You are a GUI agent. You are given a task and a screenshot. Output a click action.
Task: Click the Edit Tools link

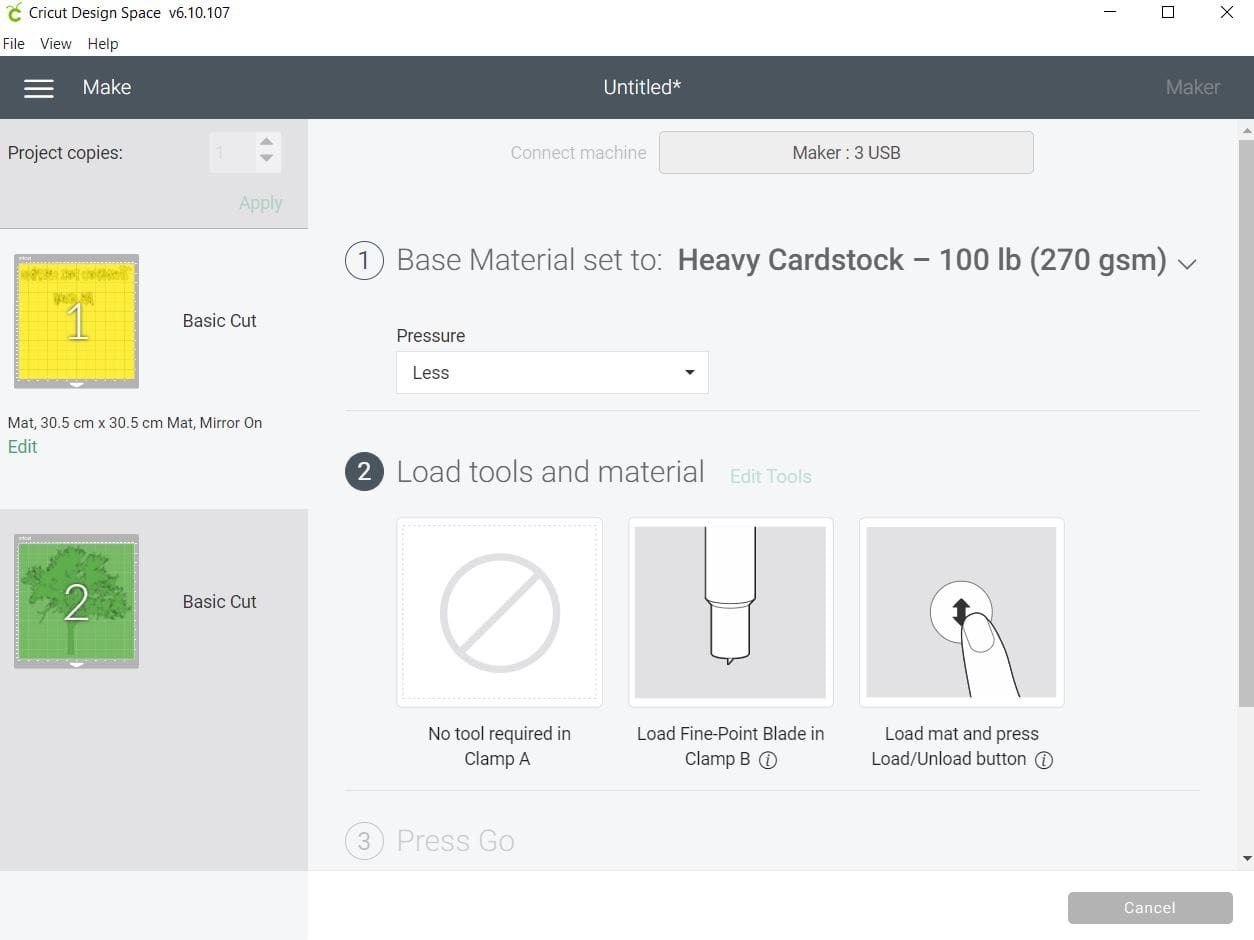point(770,476)
